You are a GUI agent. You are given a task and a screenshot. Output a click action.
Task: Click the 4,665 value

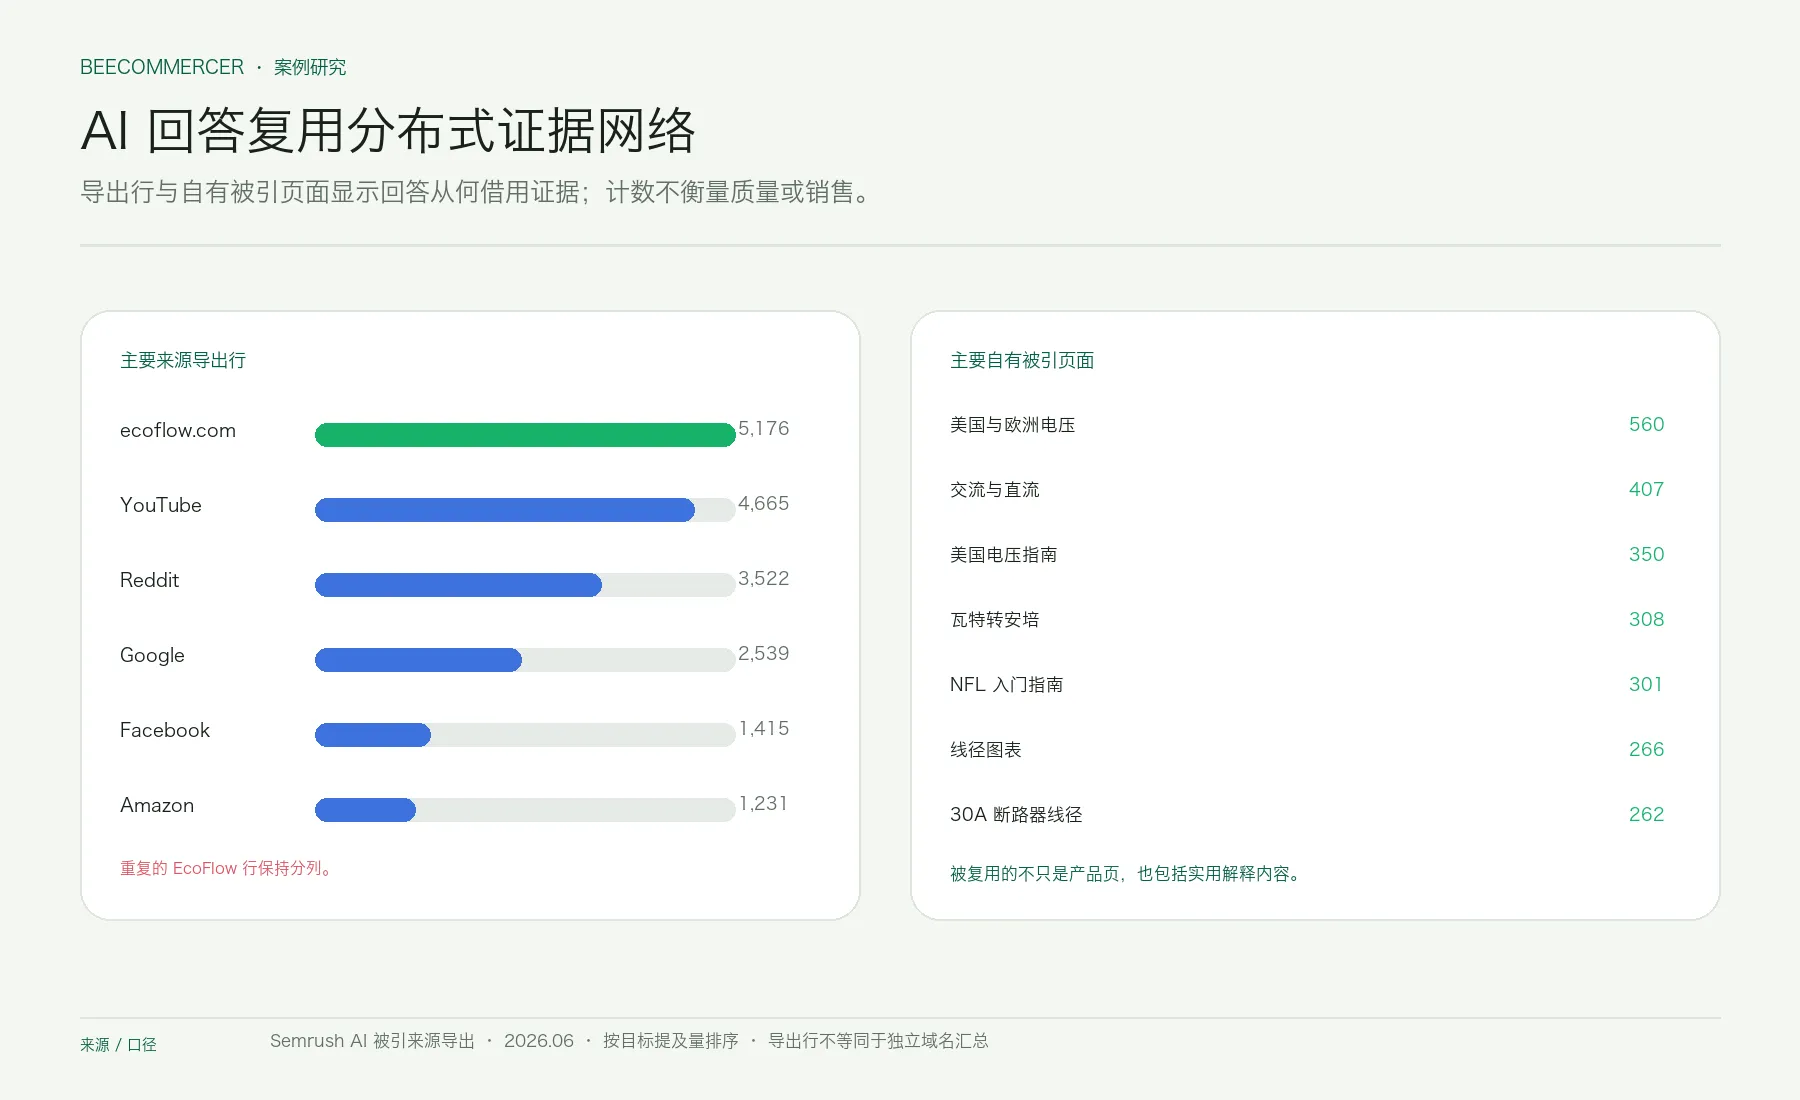[764, 503]
